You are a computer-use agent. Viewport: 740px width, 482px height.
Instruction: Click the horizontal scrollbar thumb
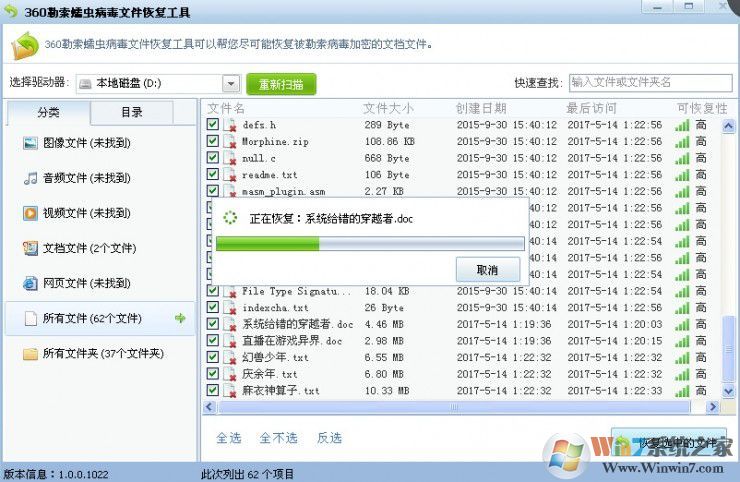tap(454, 407)
